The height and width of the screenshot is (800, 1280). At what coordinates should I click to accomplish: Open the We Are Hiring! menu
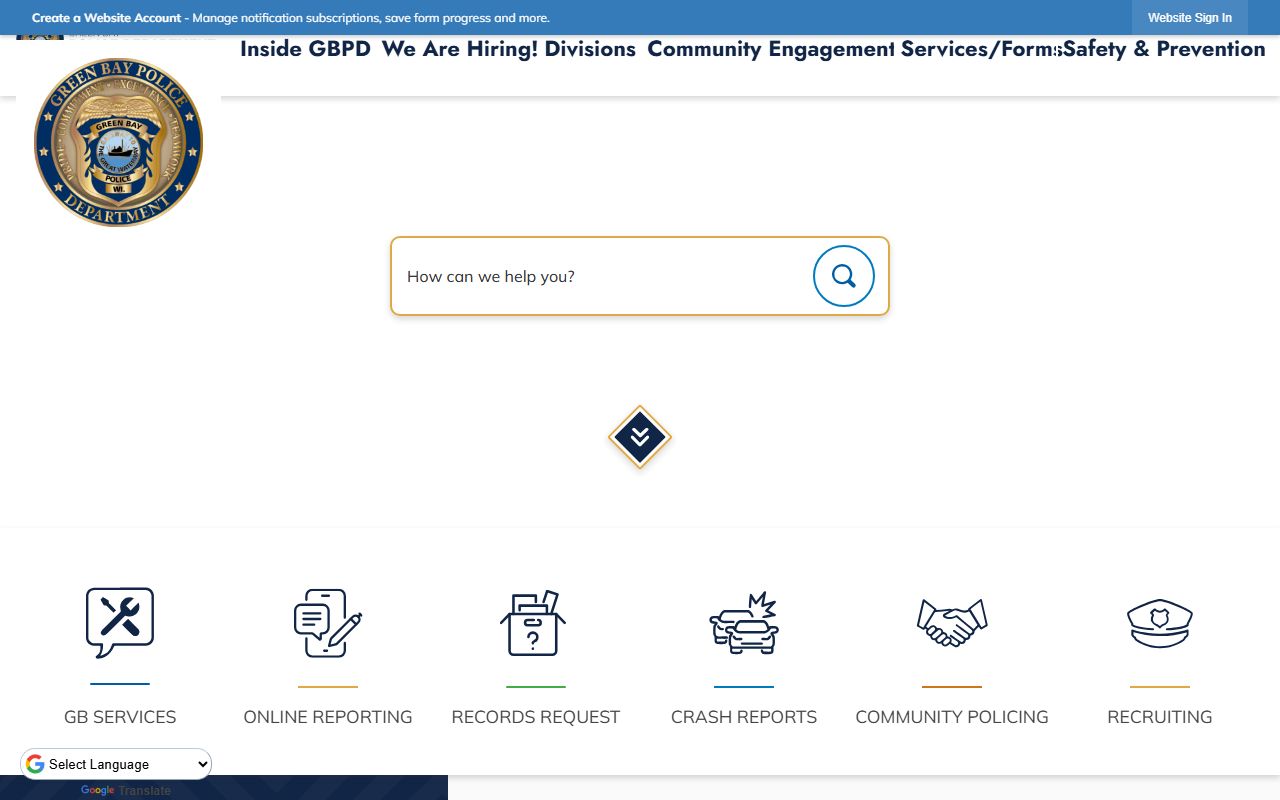click(458, 49)
